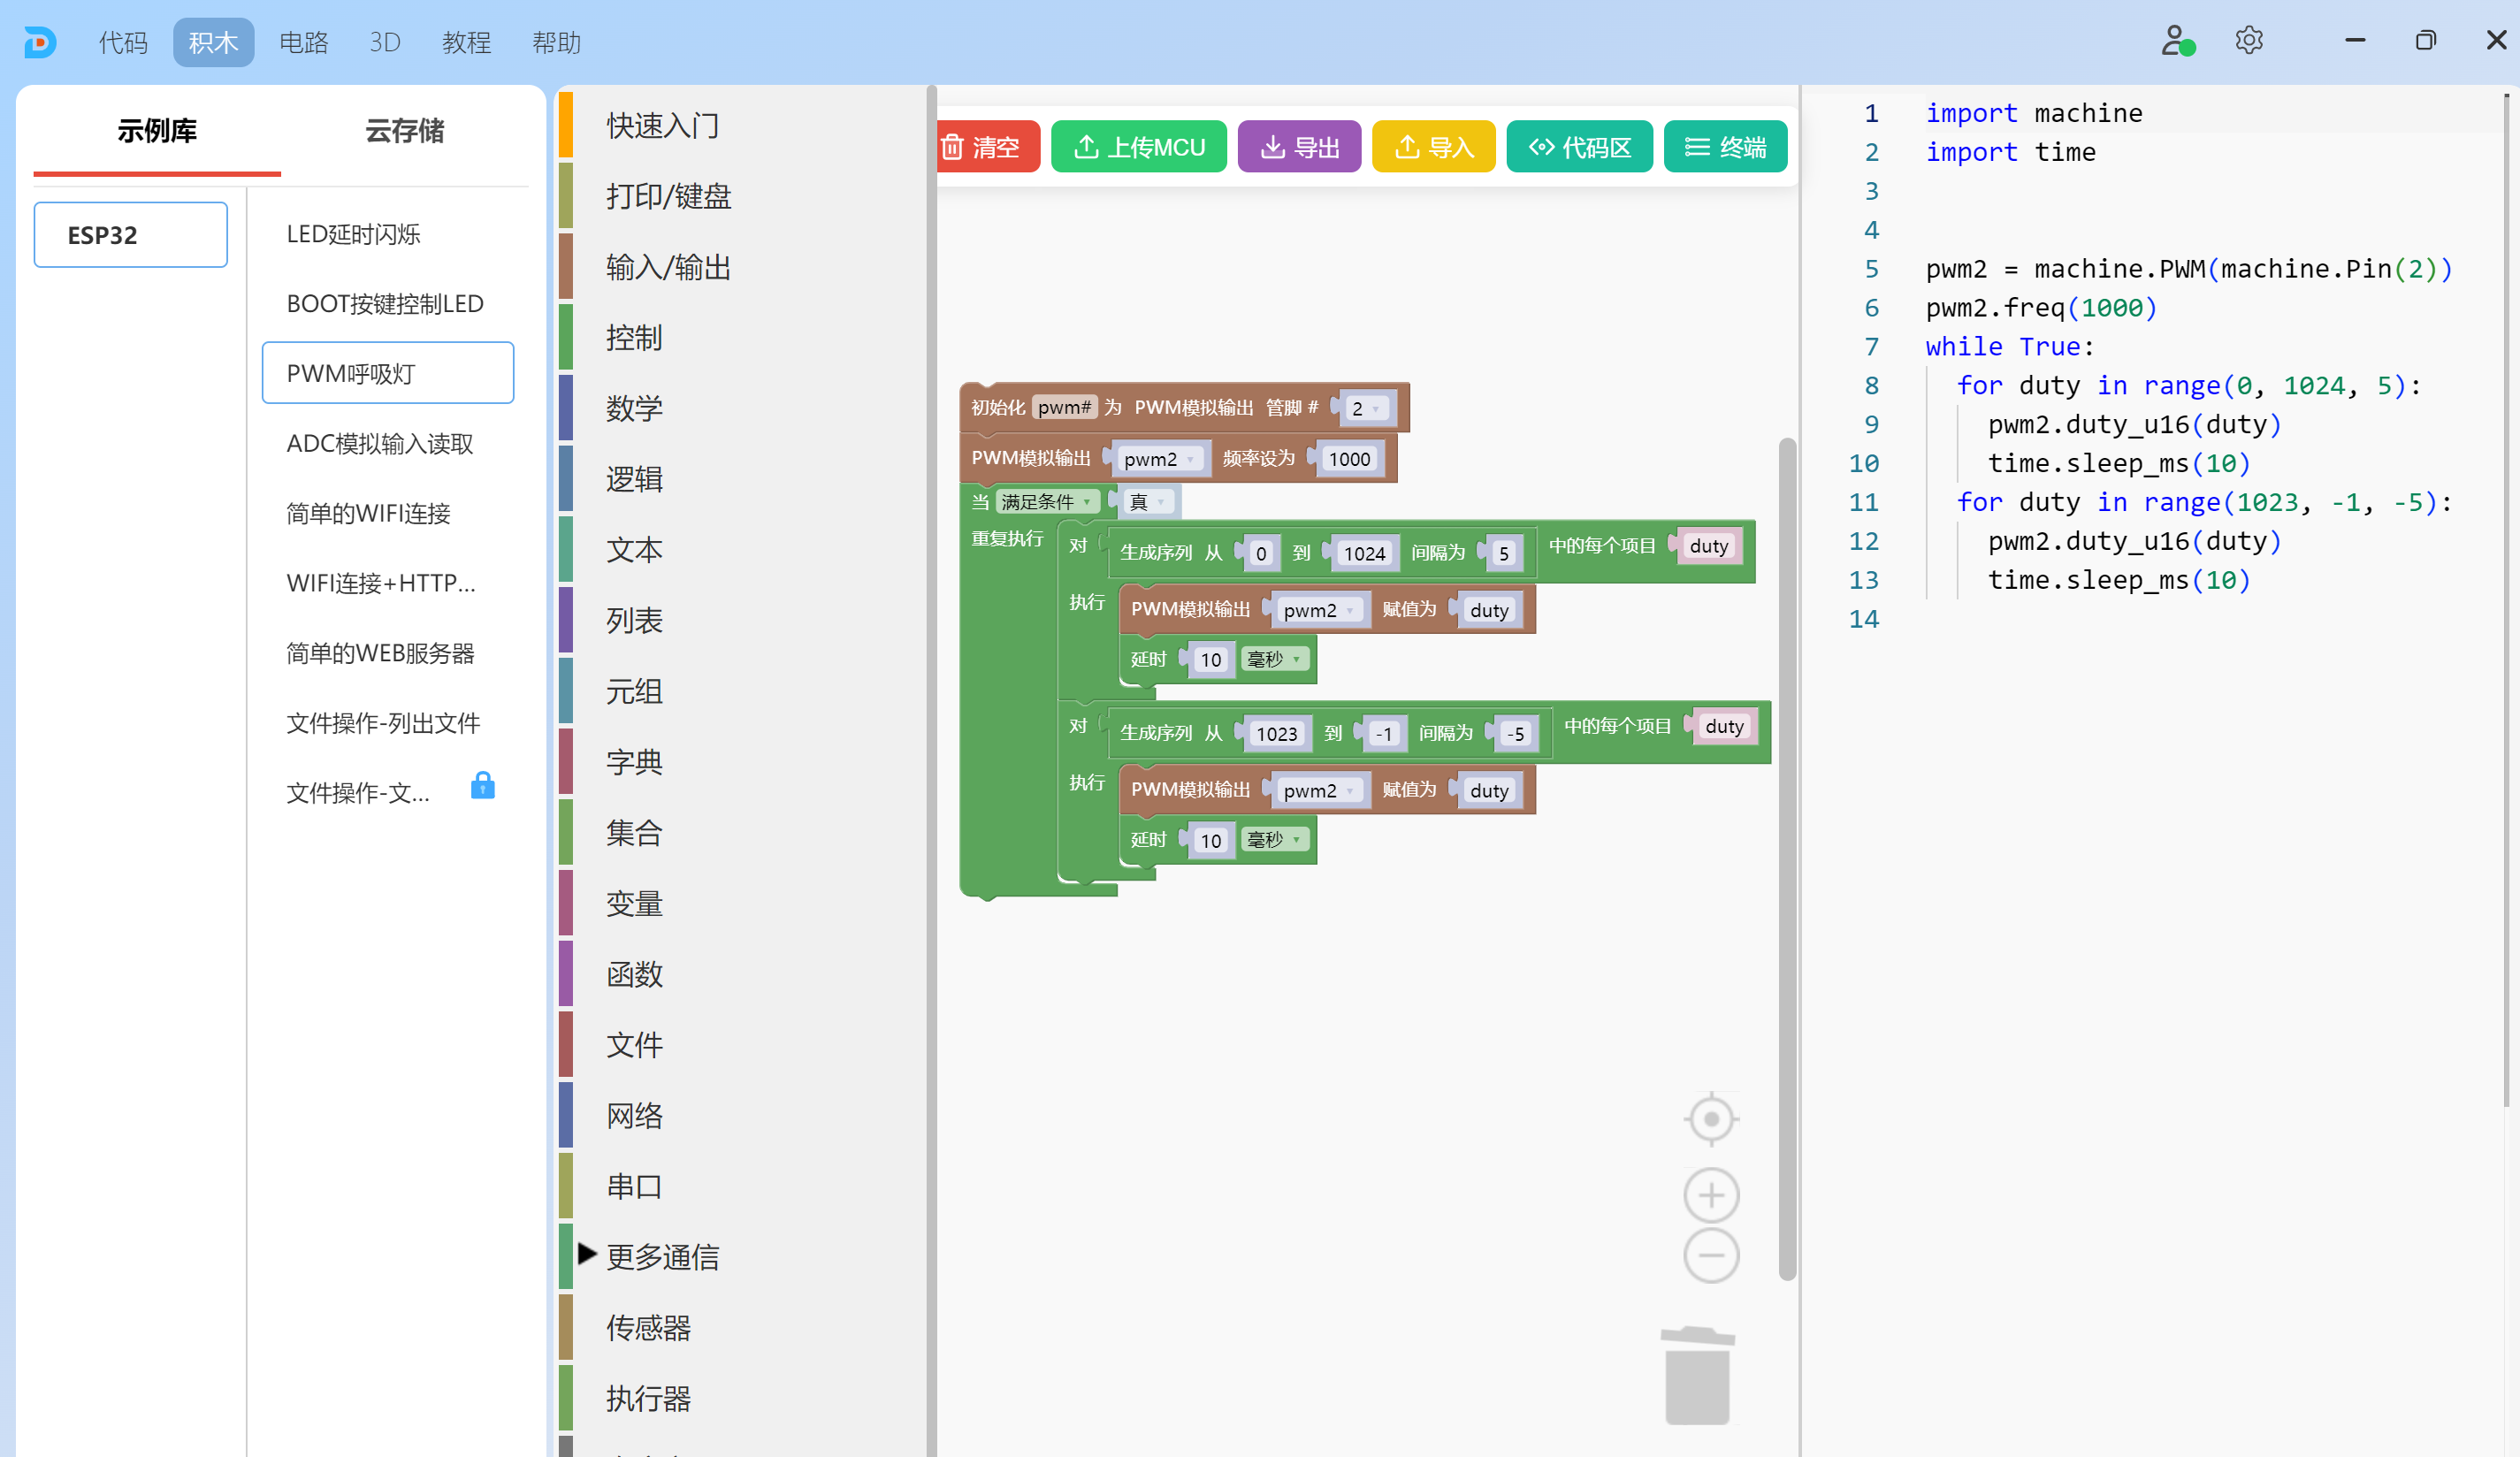Zoom in on the block workspace
Screen dimensions: 2520x1457
1711,1195
